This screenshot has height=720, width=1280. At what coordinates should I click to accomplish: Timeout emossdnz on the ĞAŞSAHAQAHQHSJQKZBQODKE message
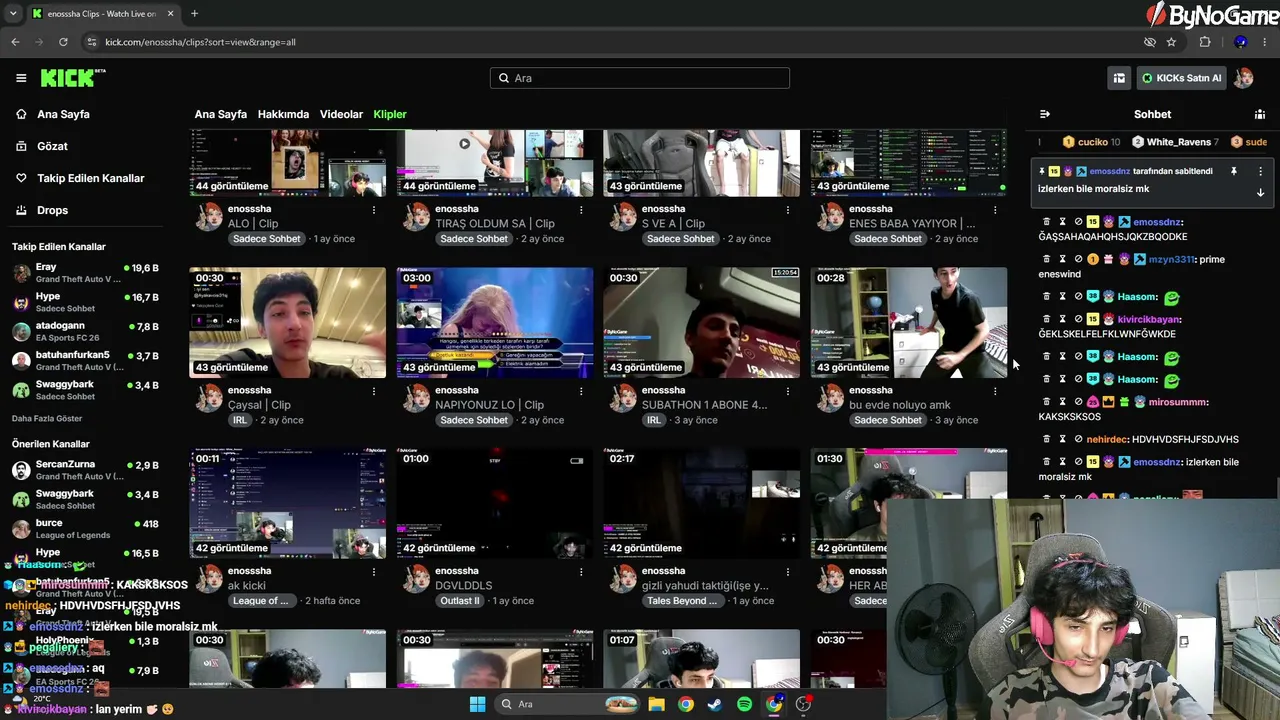tap(1062, 222)
